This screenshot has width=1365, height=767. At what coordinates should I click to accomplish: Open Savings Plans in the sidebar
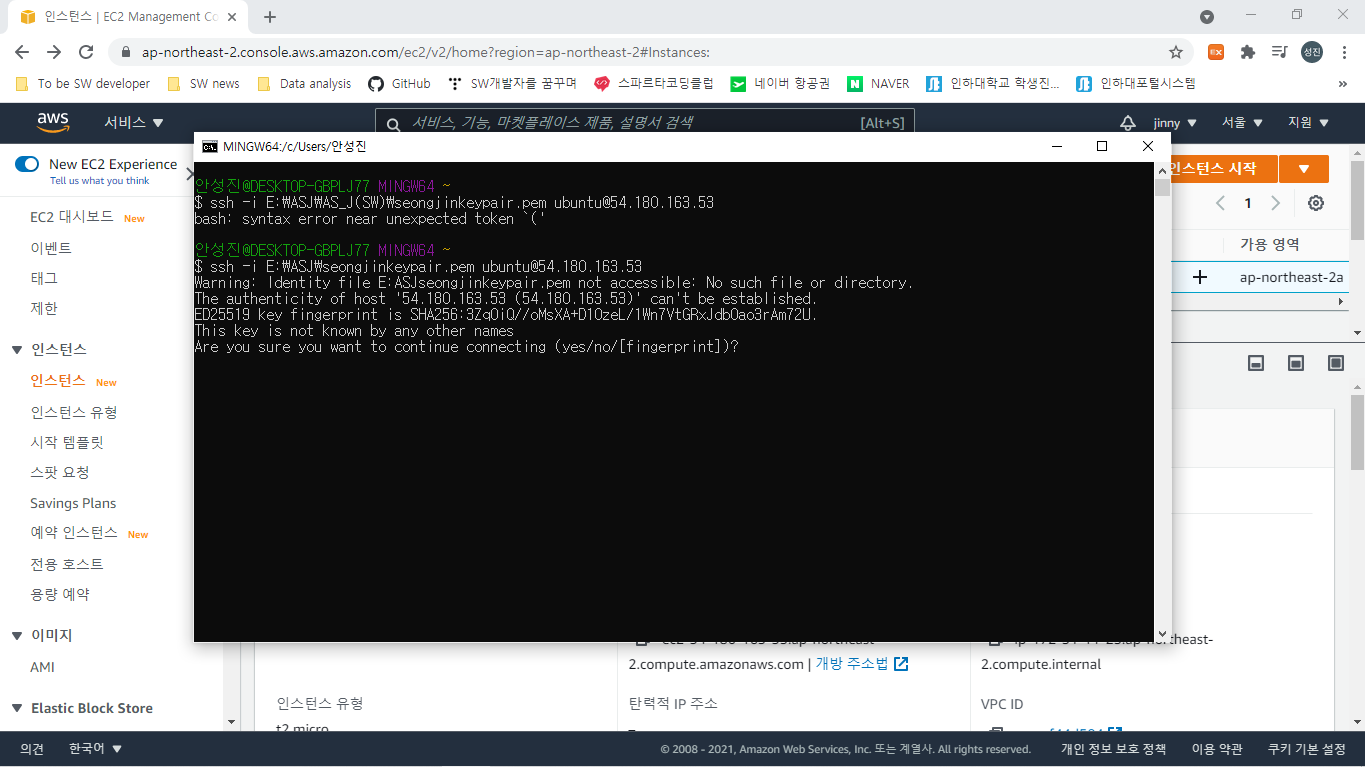point(73,503)
